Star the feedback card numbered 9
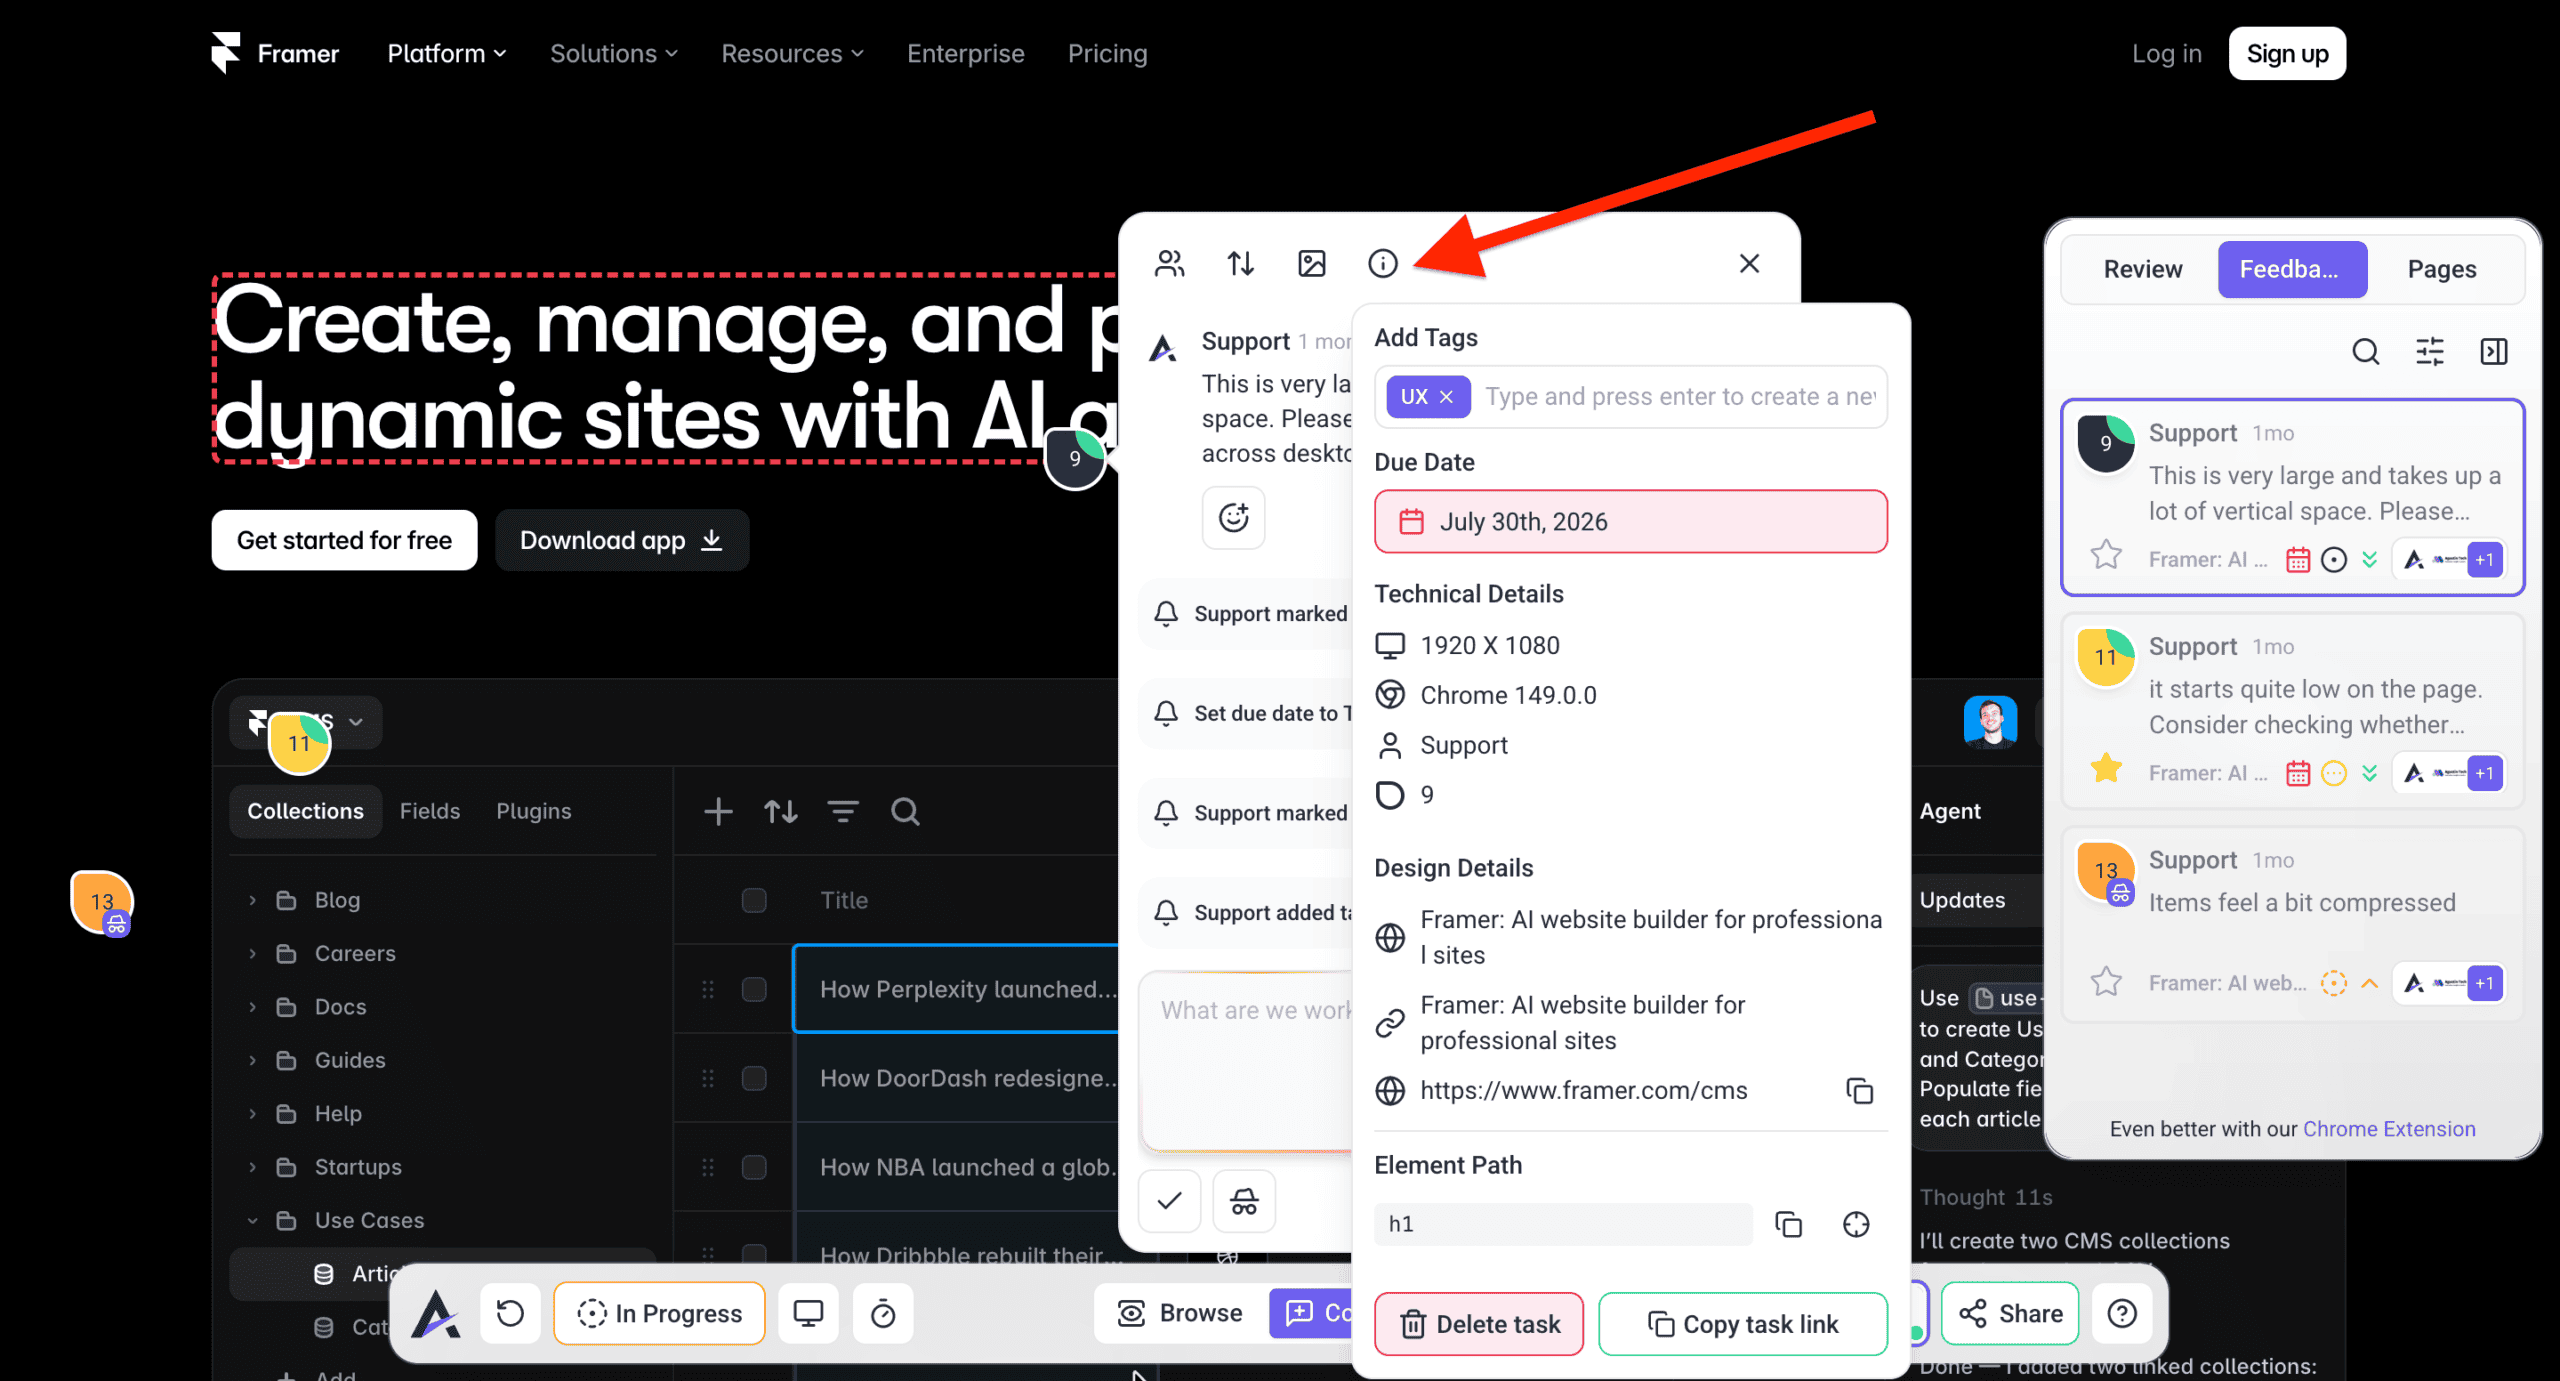 (2106, 555)
